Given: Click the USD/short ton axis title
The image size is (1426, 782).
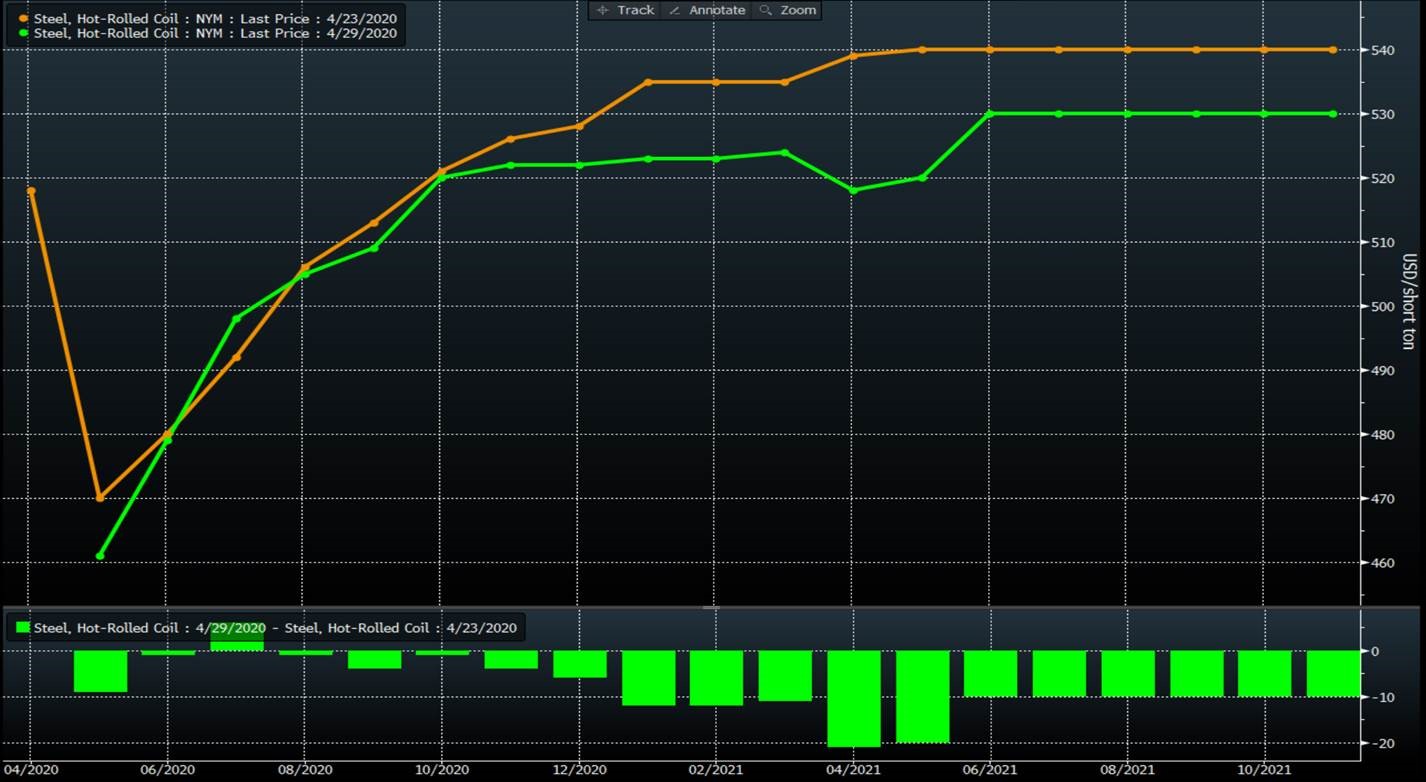Looking at the screenshot, I should coord(1408,300).
